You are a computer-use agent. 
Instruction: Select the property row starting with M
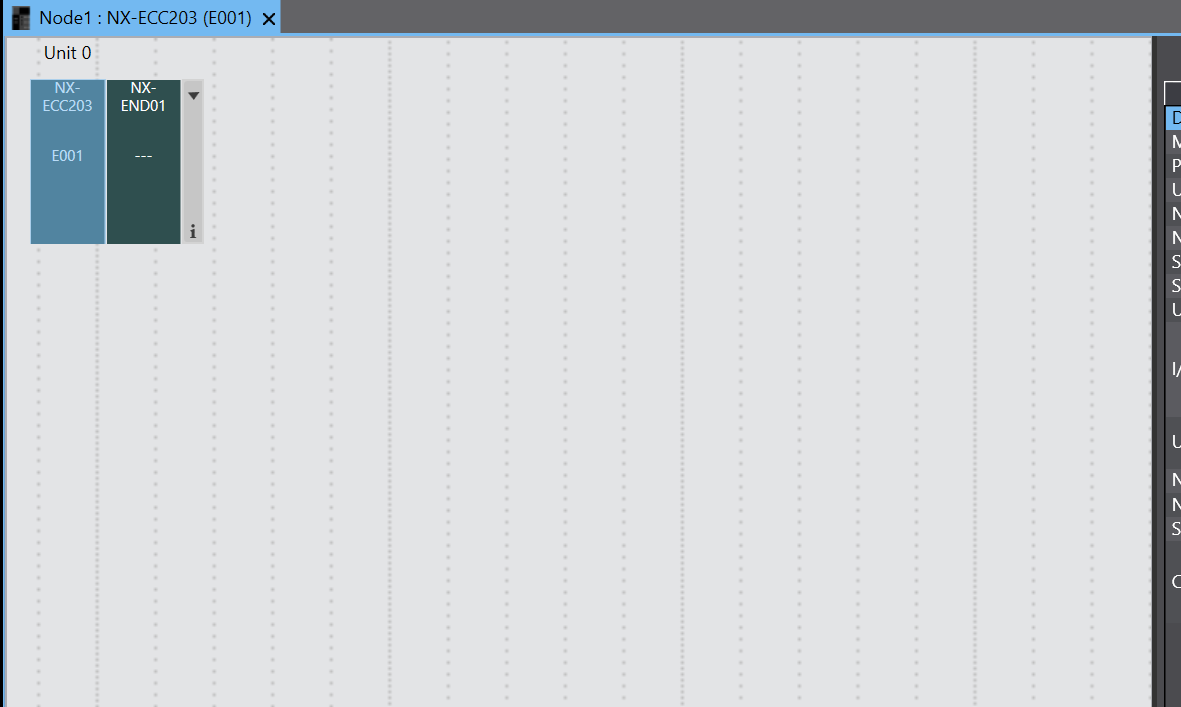point(1173,142)
